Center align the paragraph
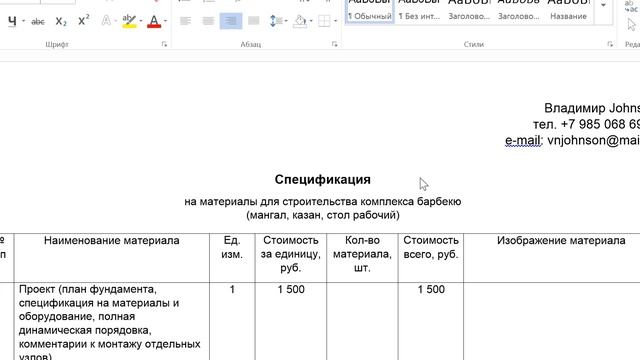This screenshot has width=640, height=360. pos(208,21)
